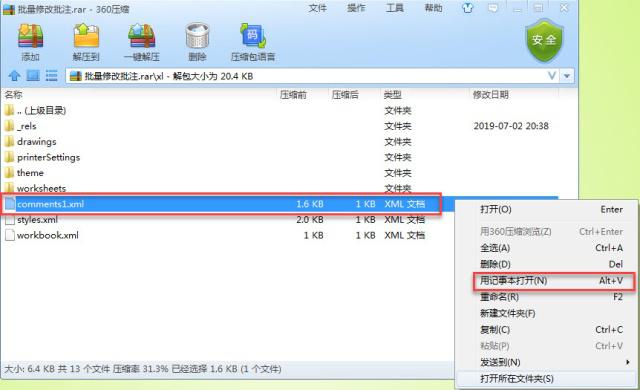Screen dimensions: 640x390
Task: Select the worksheets folder icon
Action: pyautogui.click(x=9, y=188)
